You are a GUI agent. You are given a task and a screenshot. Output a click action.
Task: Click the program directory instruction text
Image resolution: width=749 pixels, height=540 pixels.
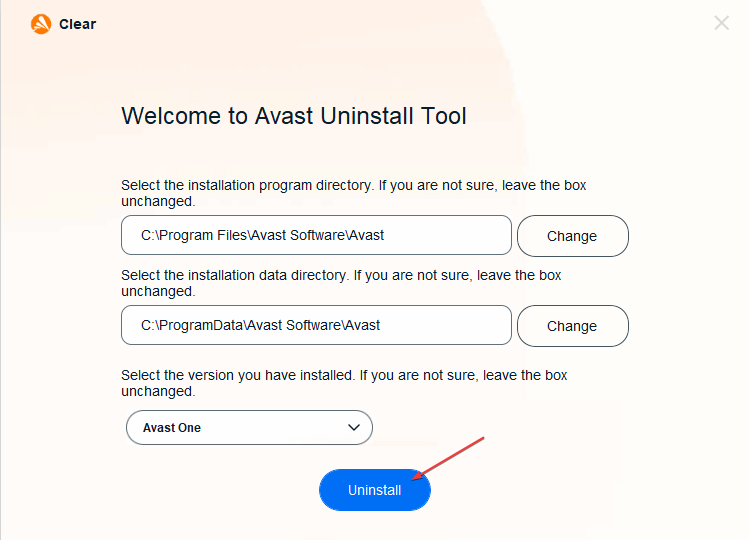[x=353, y=193]
